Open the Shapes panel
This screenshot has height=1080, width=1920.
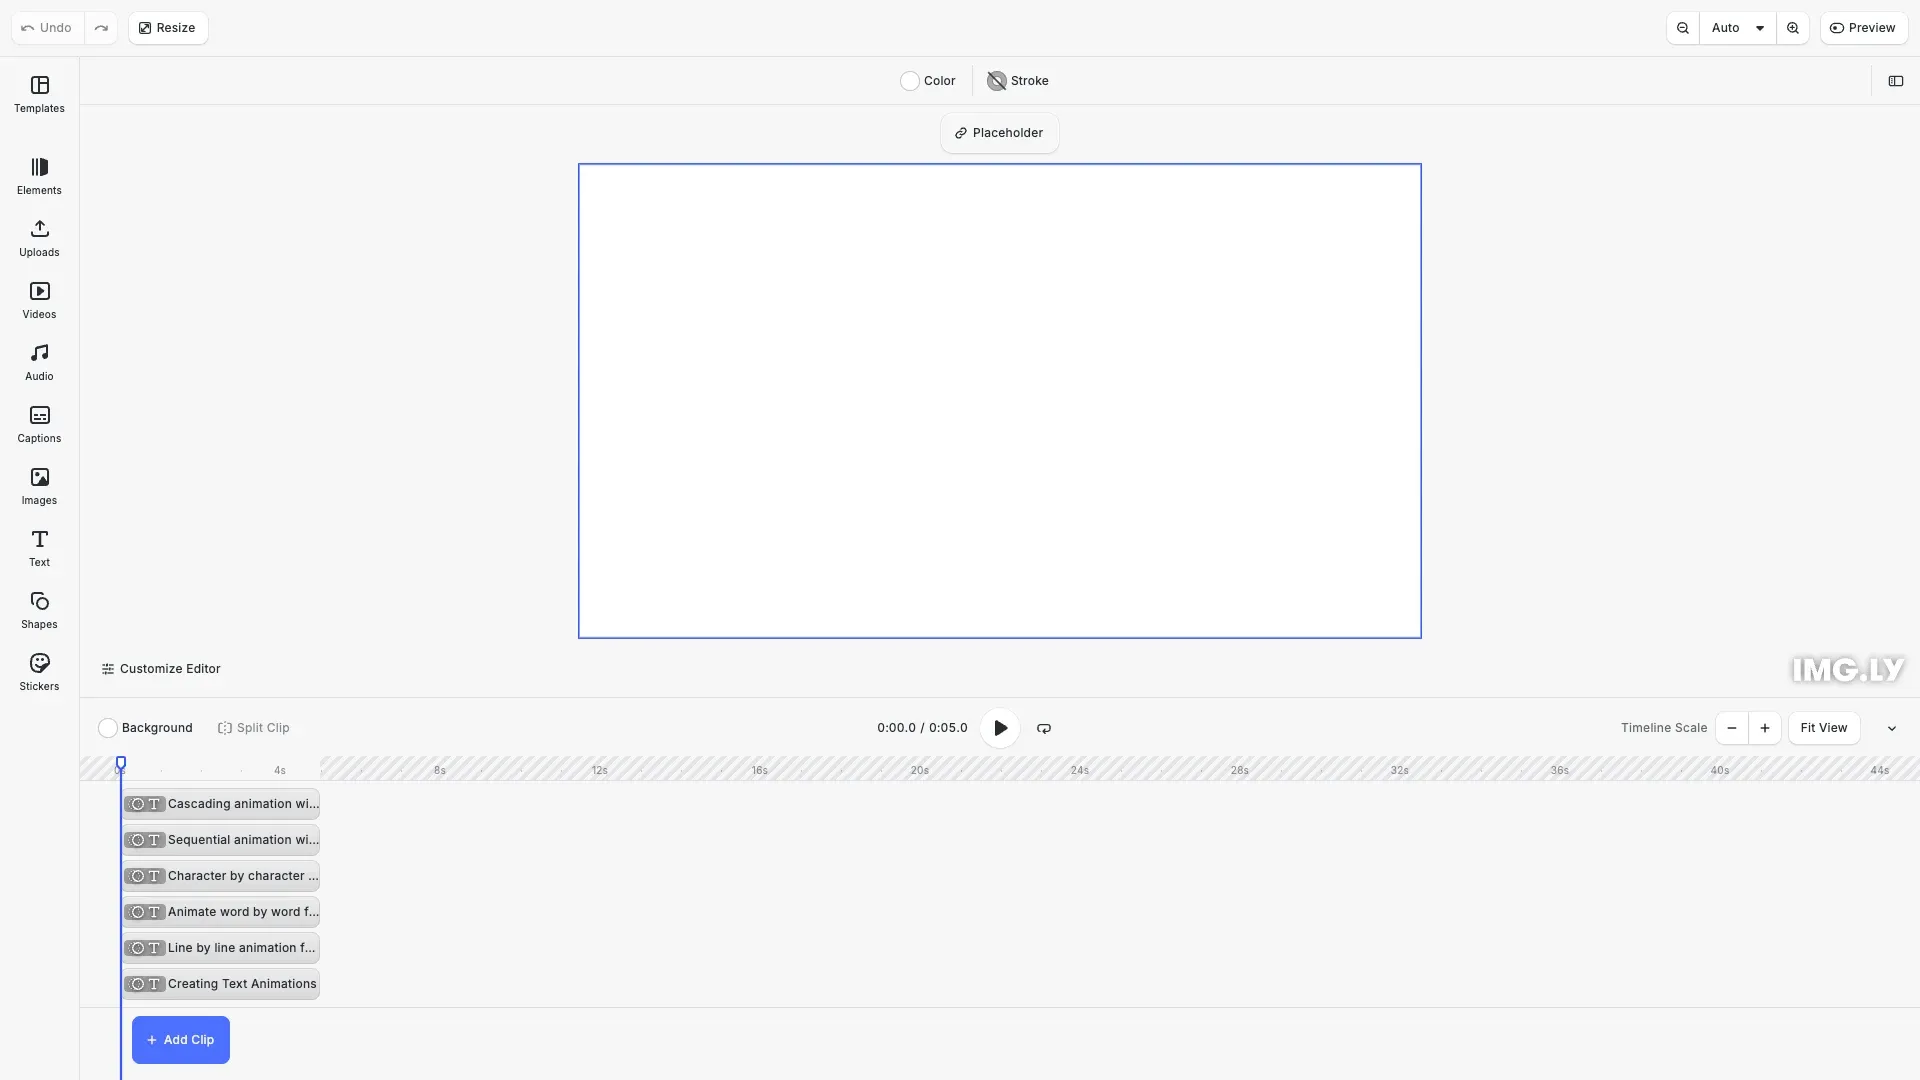[x=39, y=610]
